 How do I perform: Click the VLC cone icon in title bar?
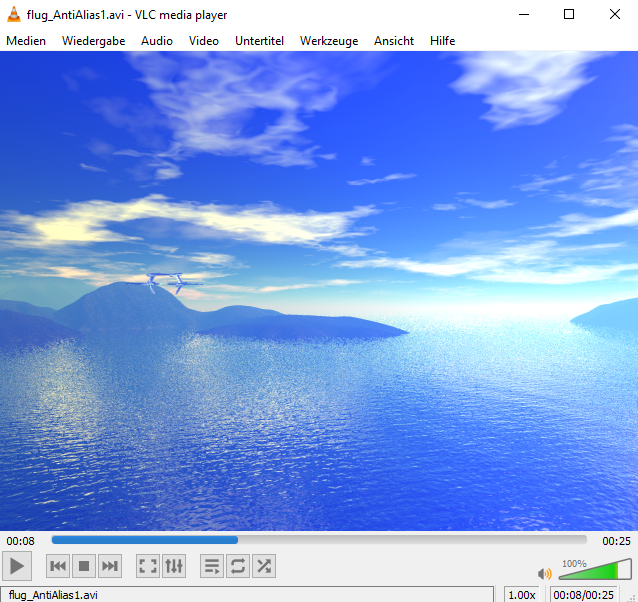(14, 14)
